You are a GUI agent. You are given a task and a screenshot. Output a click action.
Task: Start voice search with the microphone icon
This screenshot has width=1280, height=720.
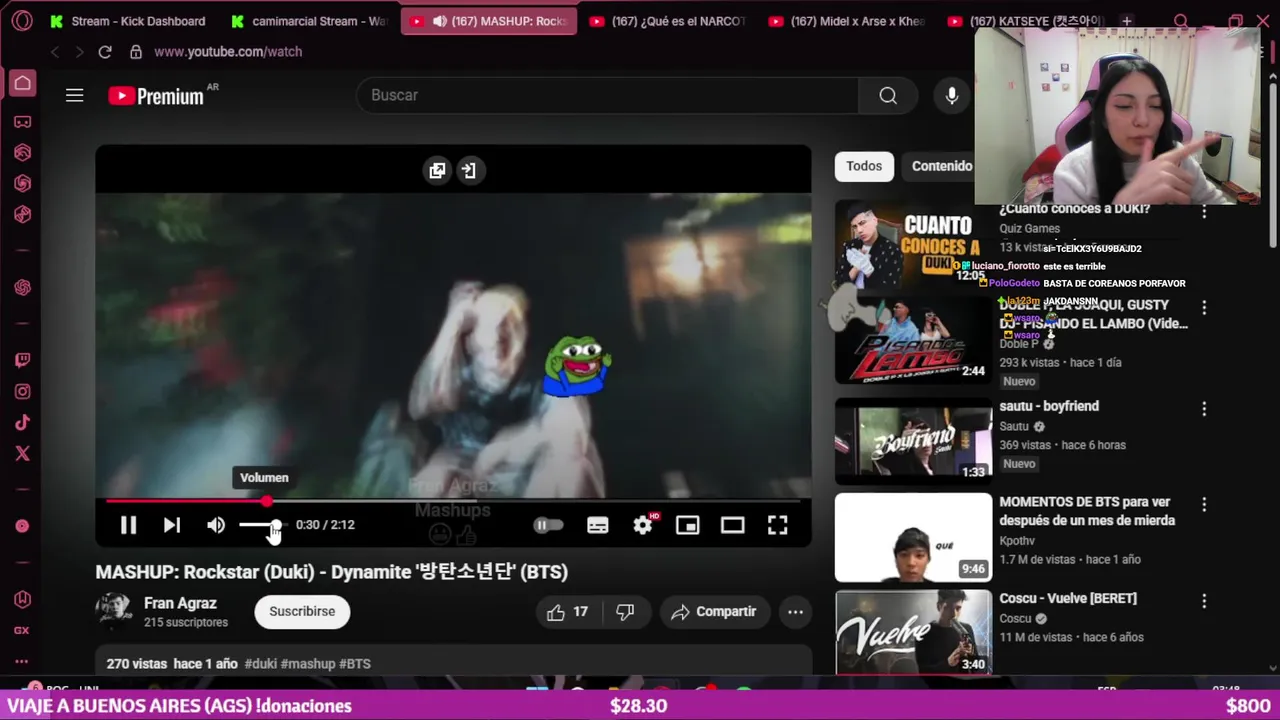952,95
